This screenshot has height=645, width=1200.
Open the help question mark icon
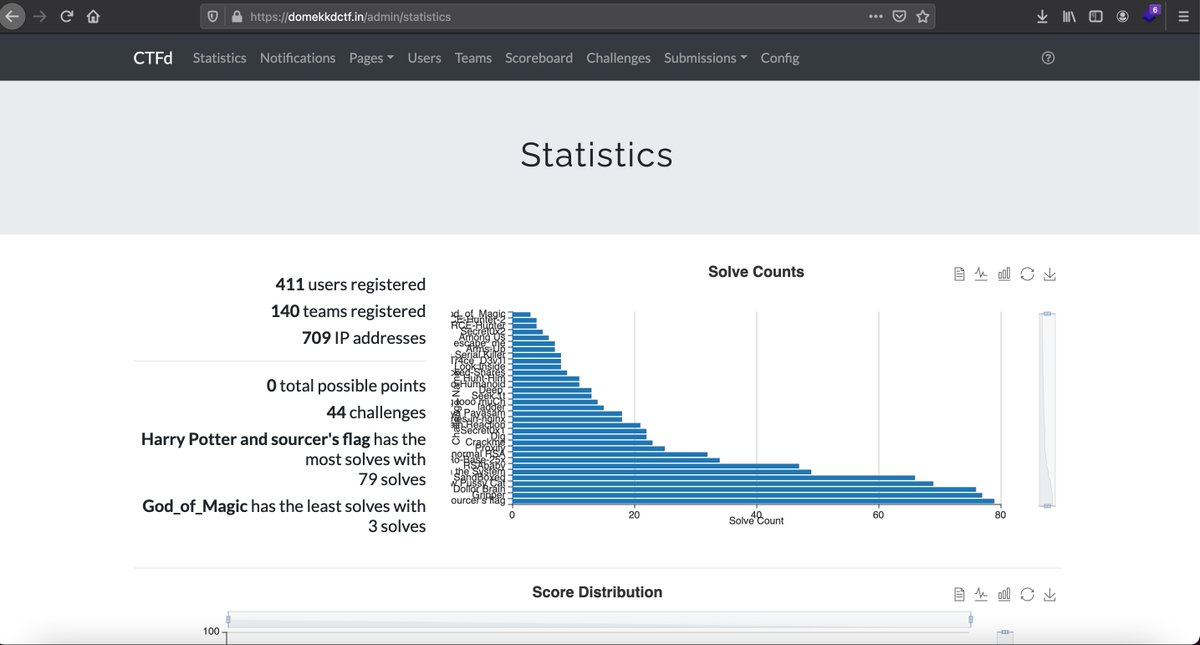1048,58
